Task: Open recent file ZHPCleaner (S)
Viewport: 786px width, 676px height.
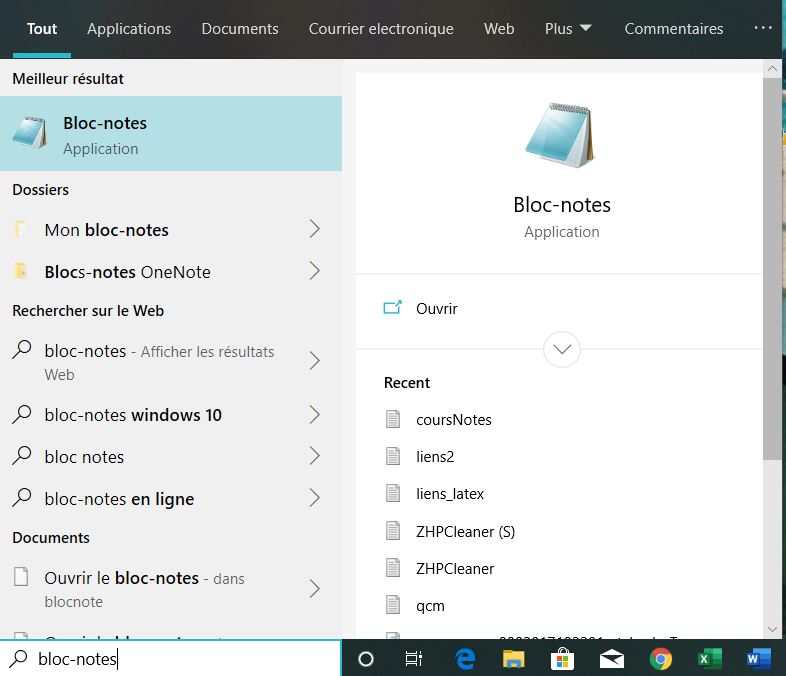Action: (465, 531)
